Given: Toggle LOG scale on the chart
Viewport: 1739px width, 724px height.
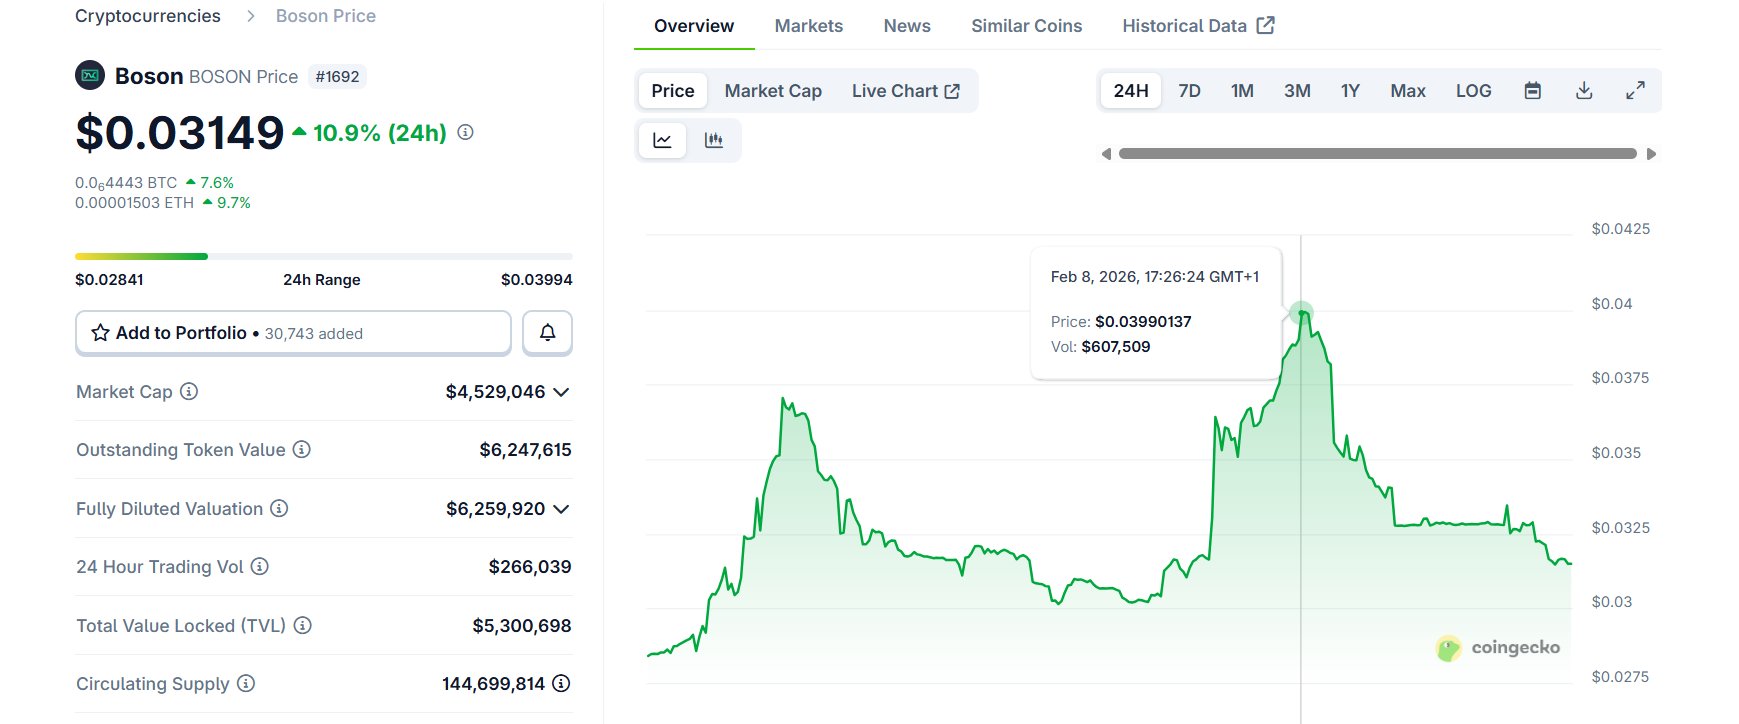Looking at the screenshot, I should coord(1473,91).
